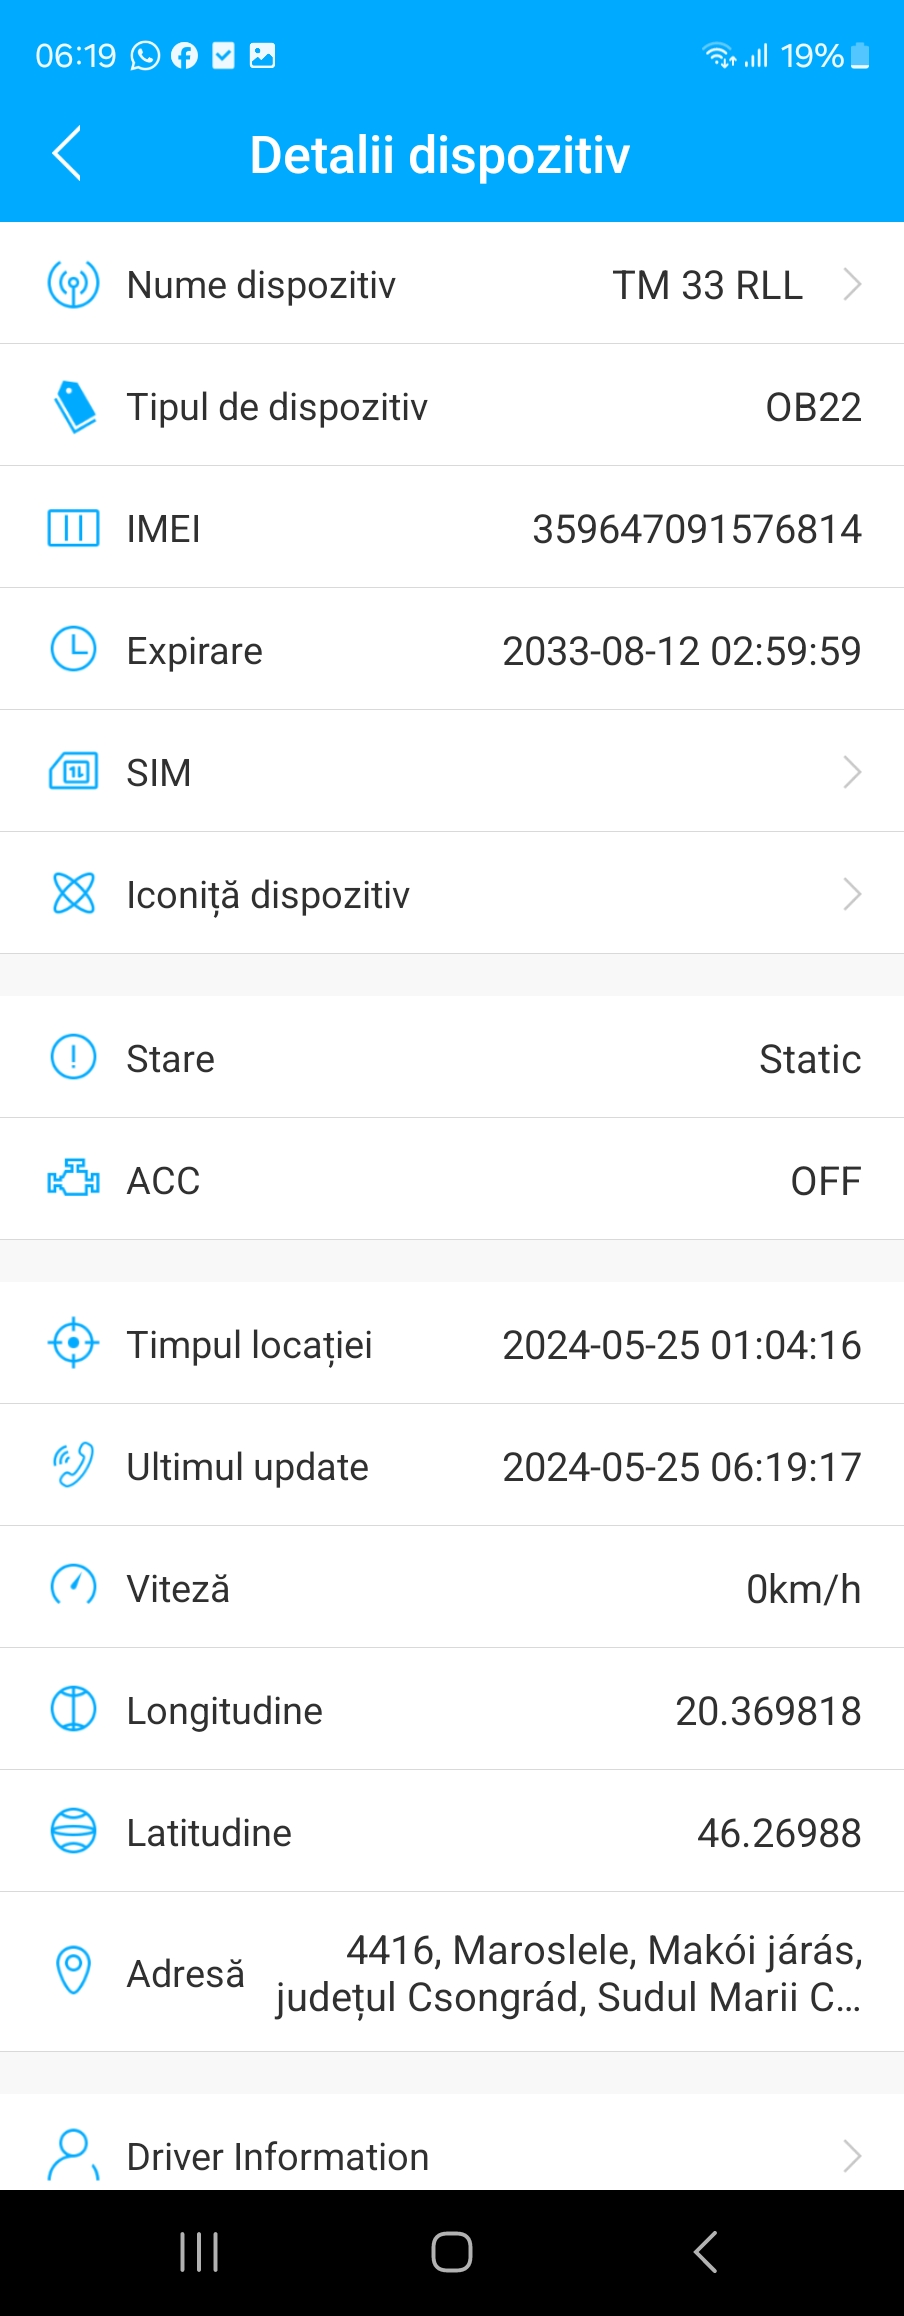Expand the SIM row chevron
Image resolution: width=904 pixels, height=2316 pixels.
pyautogui.click(x=852, y=772)
